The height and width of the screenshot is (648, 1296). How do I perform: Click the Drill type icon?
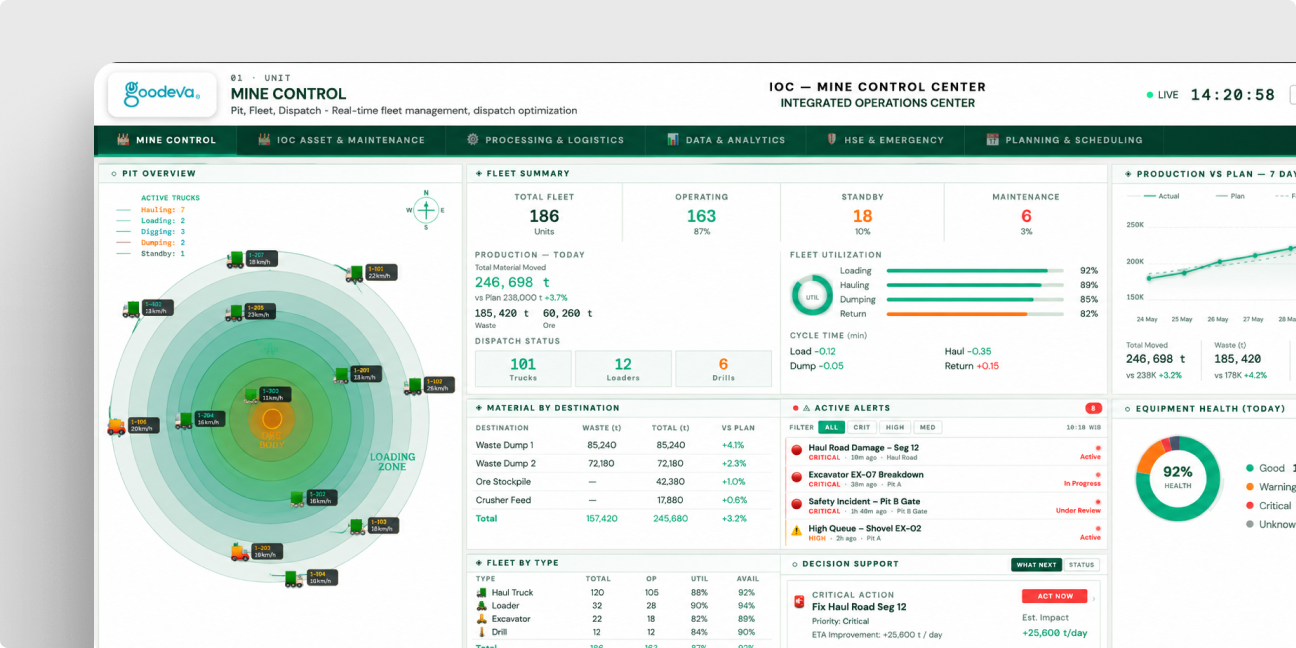pos(482,632)
